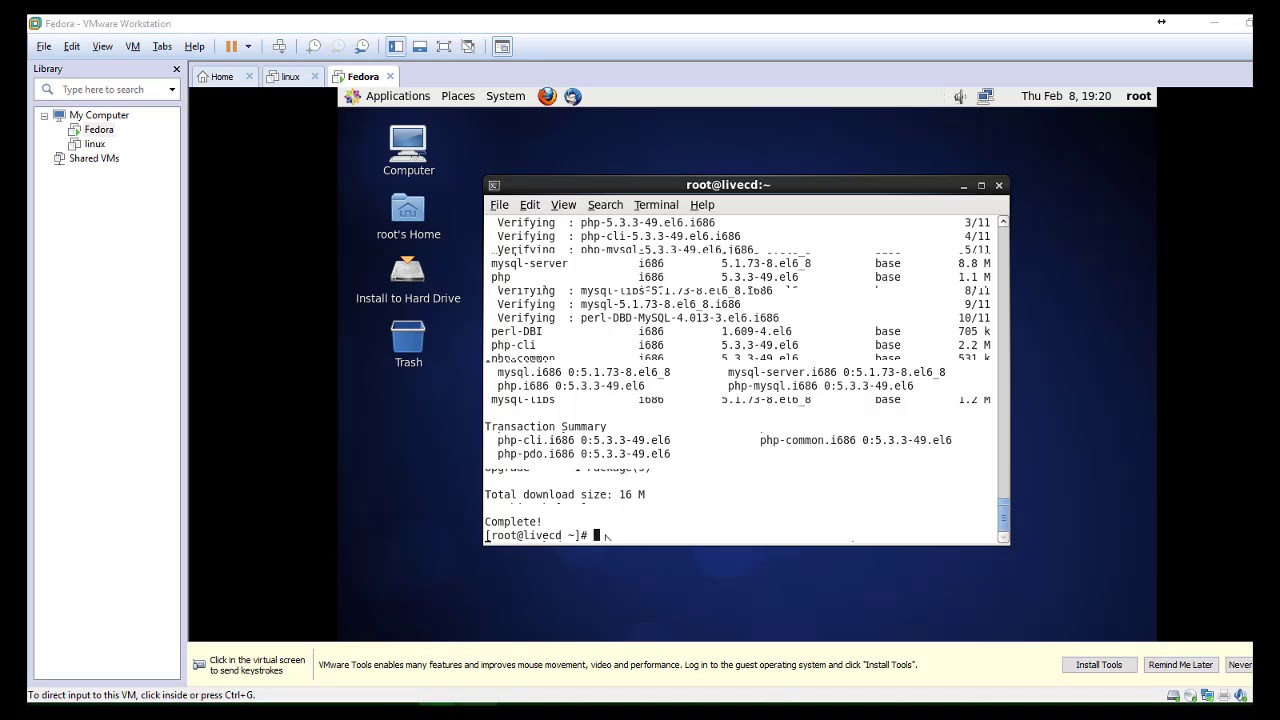Image resolution: width=1280 pixels, height=720 pixels.
Task: Close the Fedora tab
Action: click(390, 77)
